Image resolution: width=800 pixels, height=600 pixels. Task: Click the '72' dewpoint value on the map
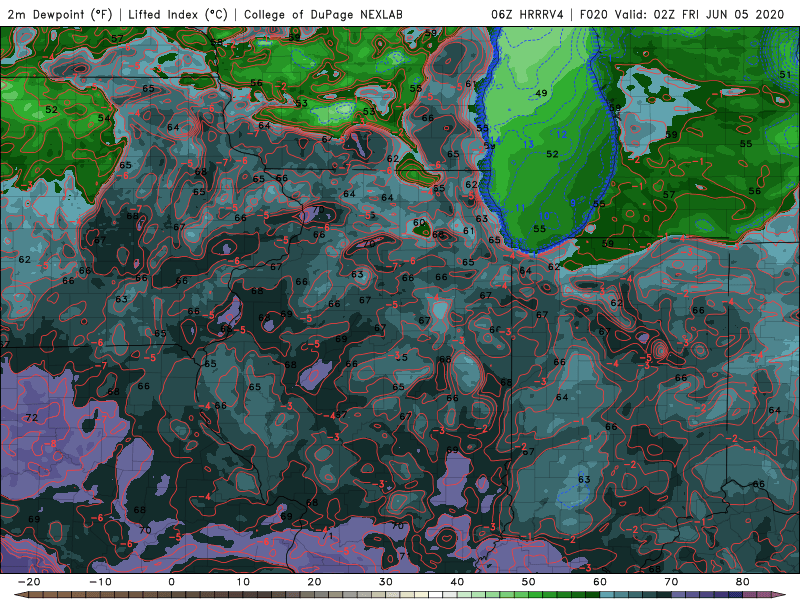(32, 417)
